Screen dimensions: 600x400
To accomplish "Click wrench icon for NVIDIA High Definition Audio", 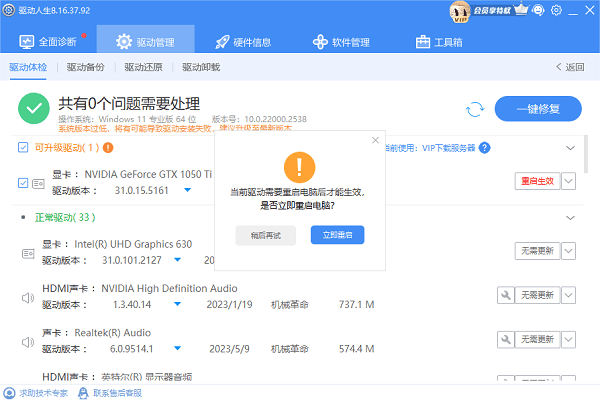I will (x=506, y=295).
